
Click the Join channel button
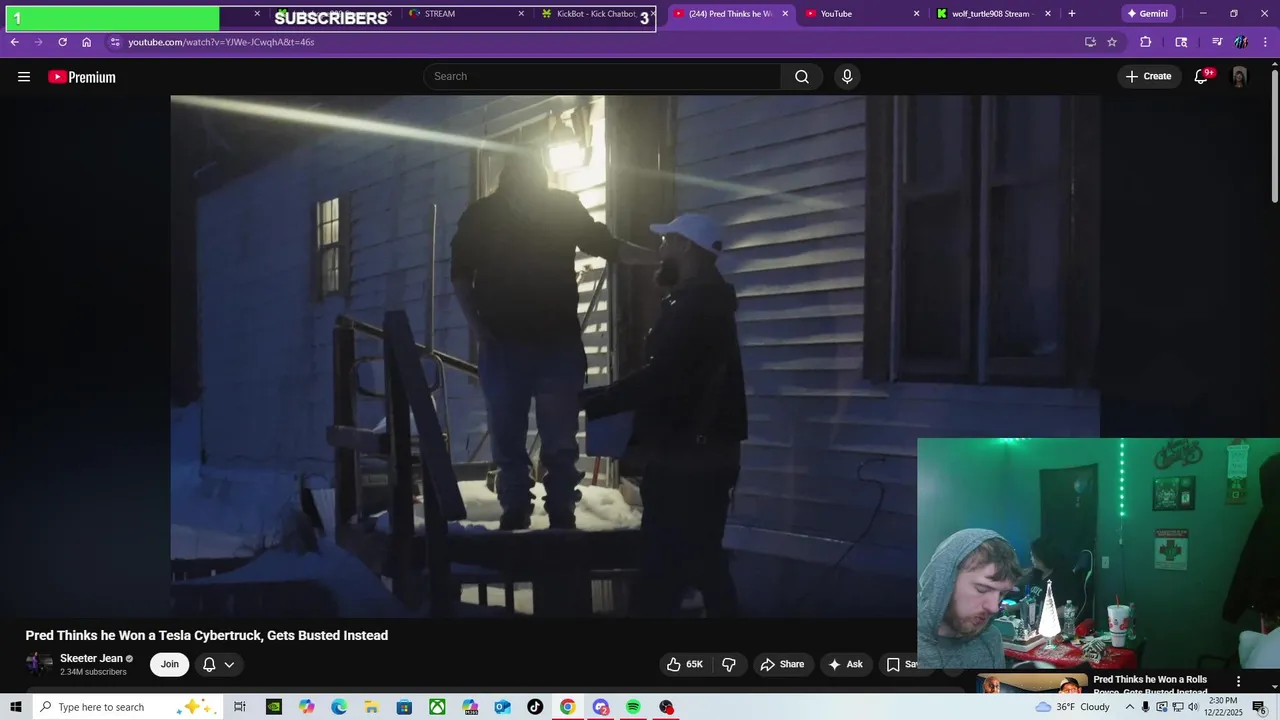pos(170,664)
